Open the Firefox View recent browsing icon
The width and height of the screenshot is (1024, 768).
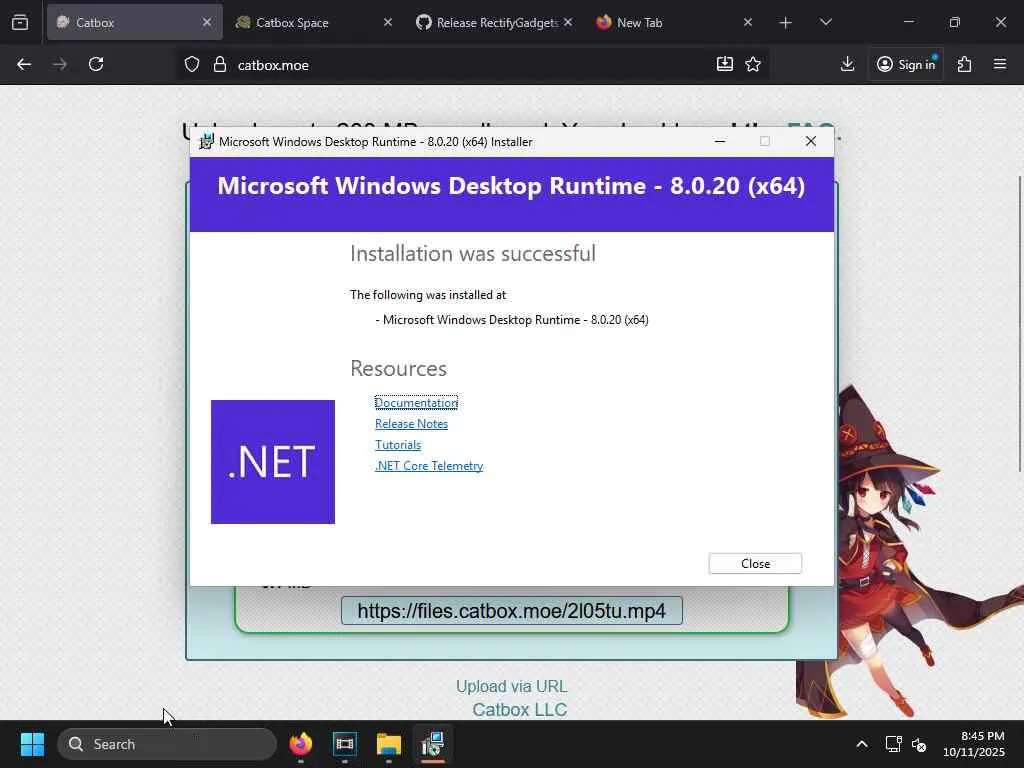20,22
